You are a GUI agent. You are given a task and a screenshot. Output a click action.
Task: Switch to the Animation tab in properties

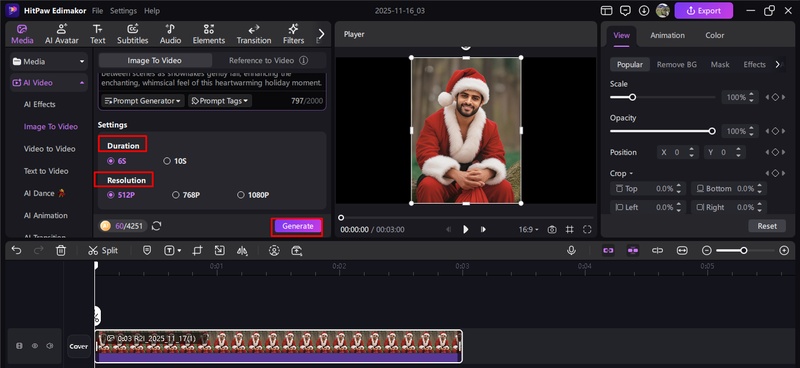pos(667,35)
